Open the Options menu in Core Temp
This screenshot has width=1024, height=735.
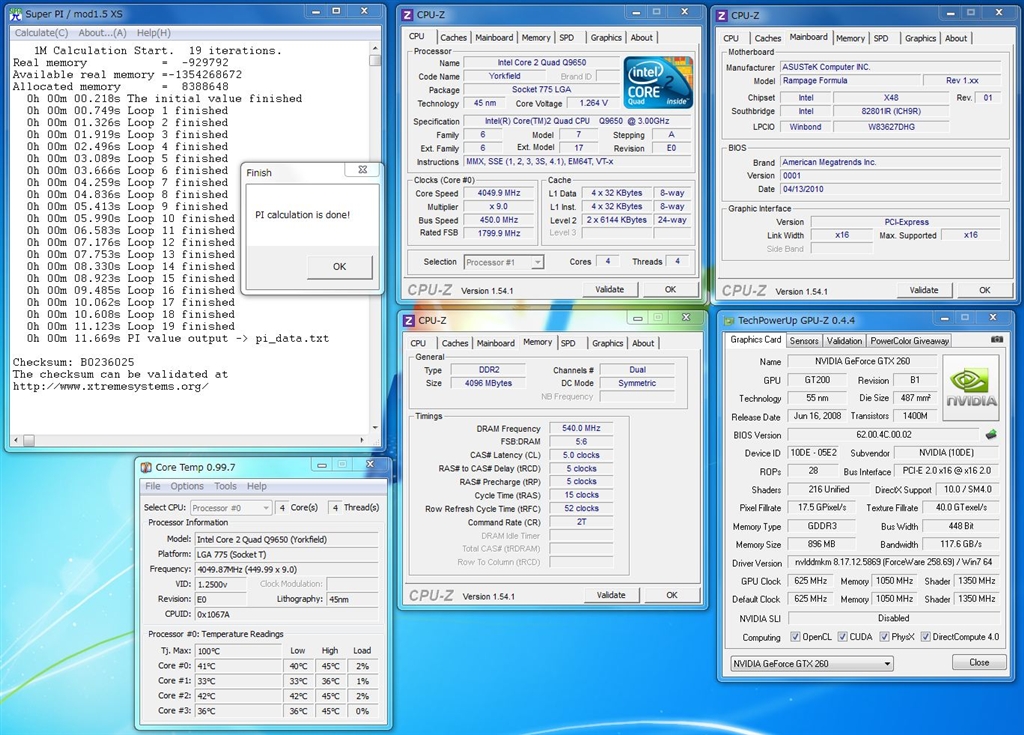tap(186, 486)
